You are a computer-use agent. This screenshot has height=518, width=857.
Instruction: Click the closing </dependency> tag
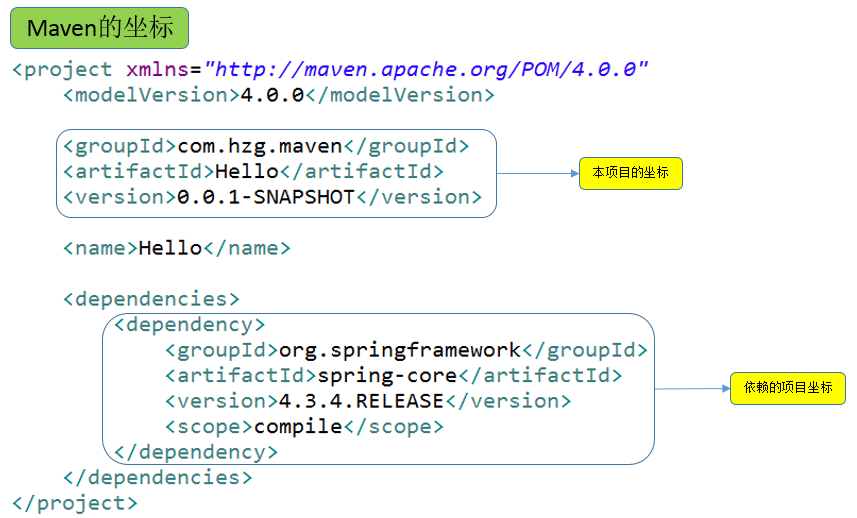pos(196,452)
